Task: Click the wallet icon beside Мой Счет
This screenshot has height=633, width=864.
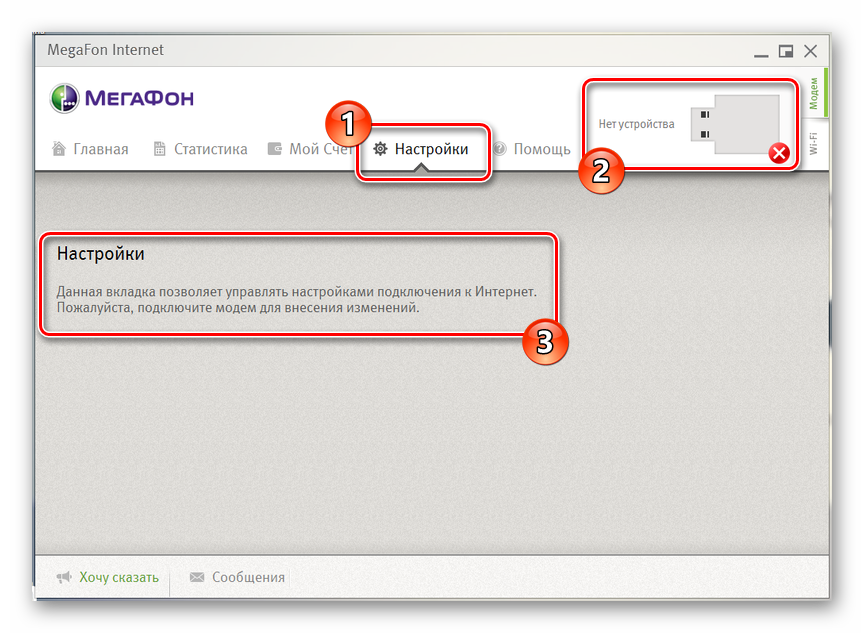Action: 274,149
